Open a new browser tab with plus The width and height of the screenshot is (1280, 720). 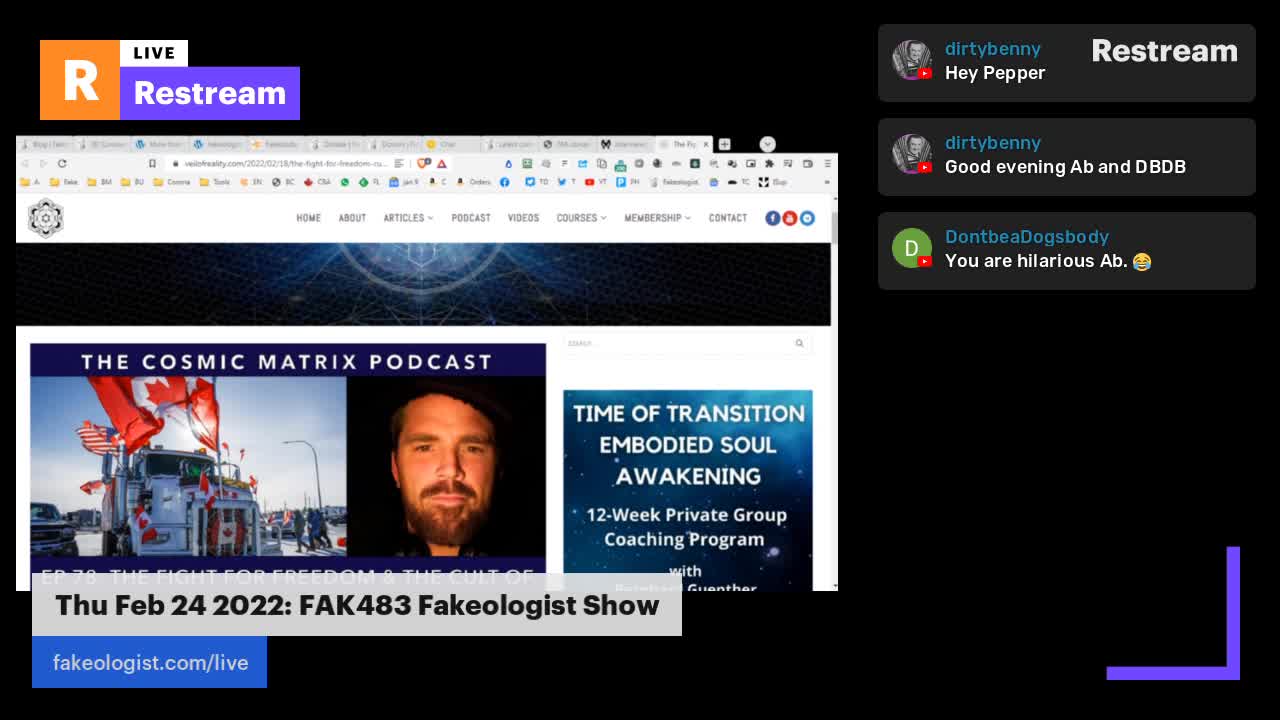point(724,144)
